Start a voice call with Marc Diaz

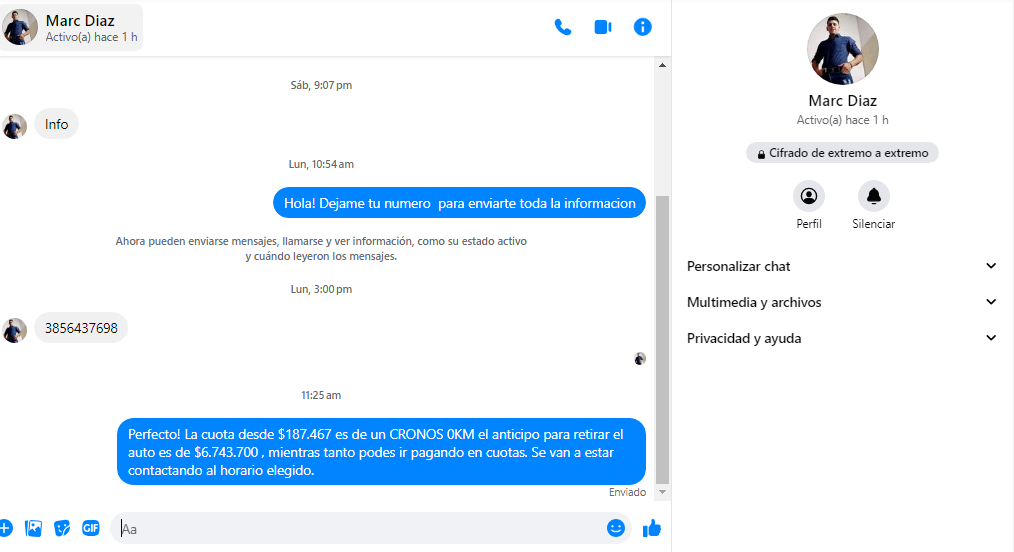click(x=563, y=27)
